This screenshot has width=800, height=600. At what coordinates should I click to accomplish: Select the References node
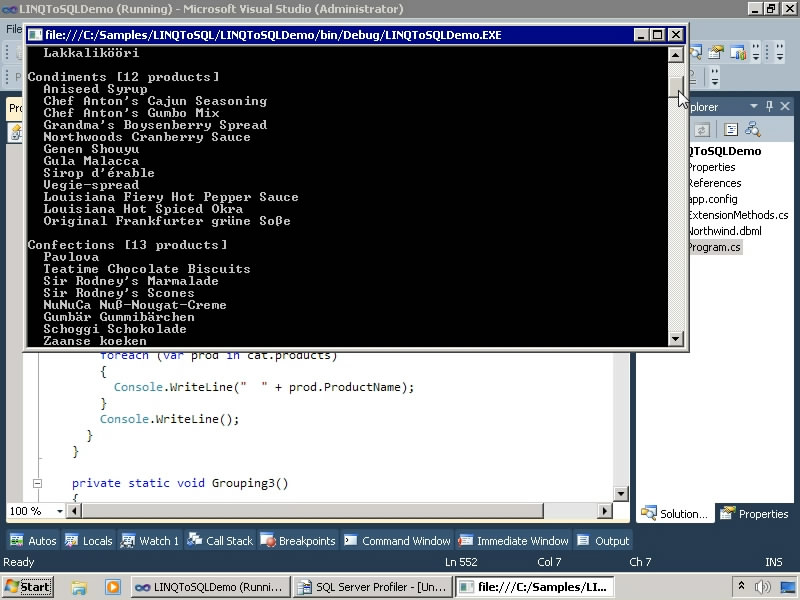pos(714,183)
